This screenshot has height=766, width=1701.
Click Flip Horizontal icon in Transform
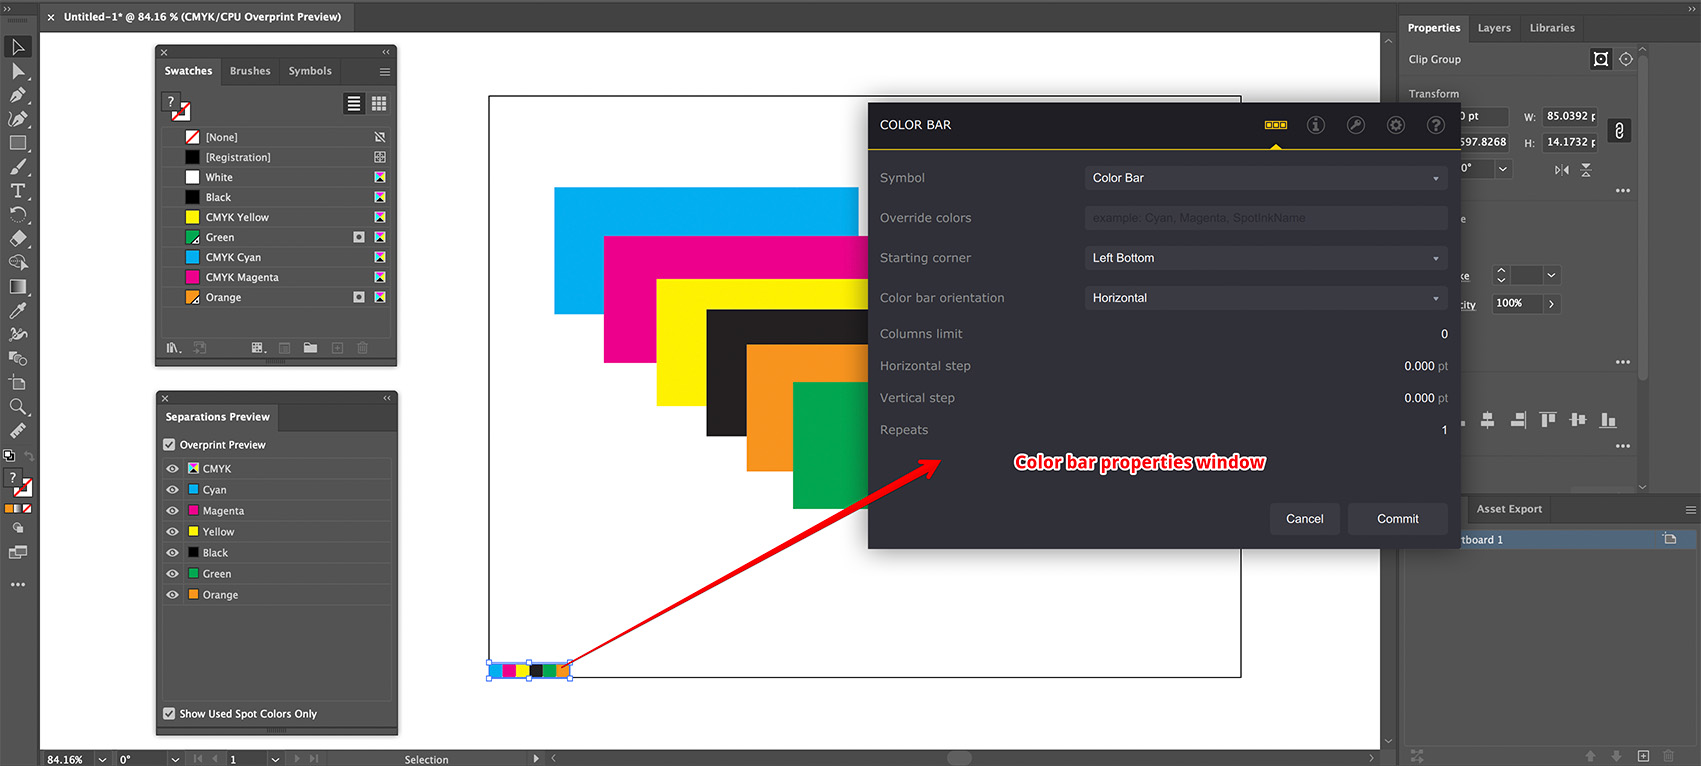[1562, 170]
